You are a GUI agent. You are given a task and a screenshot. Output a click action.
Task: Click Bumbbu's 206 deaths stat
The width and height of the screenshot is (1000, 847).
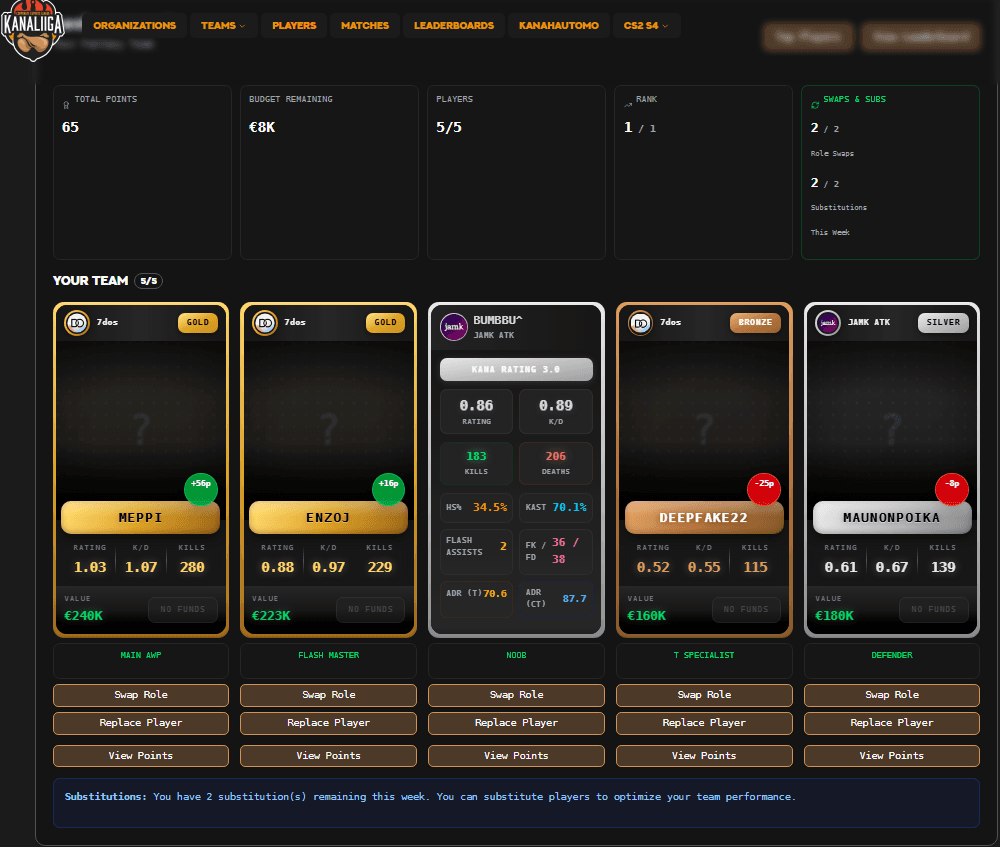pyautogui.click(x=555, y=463)
